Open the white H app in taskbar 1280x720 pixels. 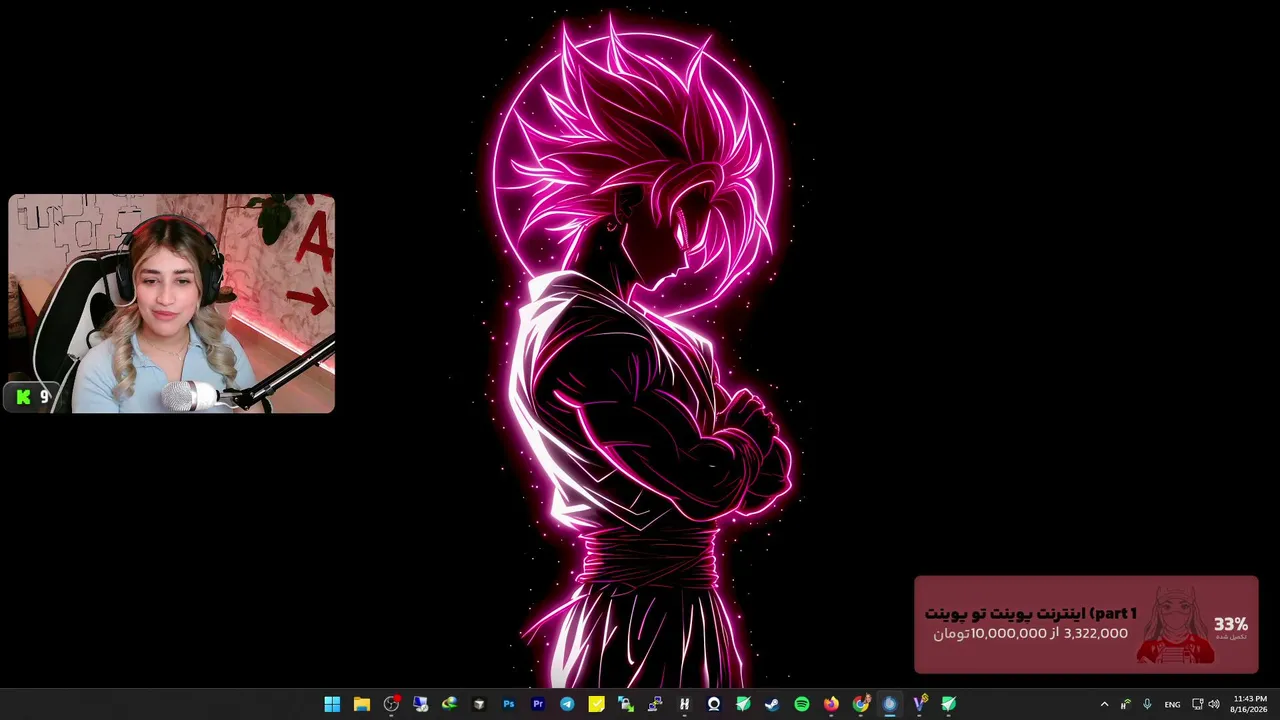(x=684, y=704)
